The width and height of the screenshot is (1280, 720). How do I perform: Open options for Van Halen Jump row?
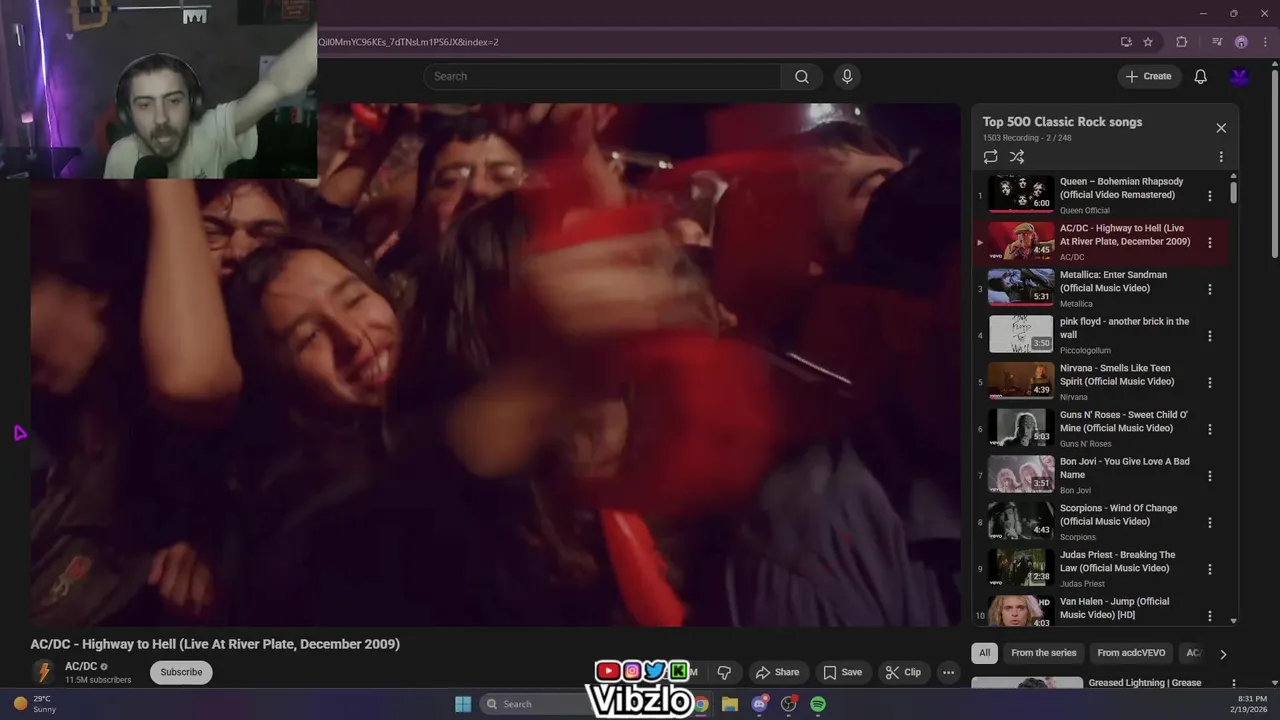(1210, 616)
